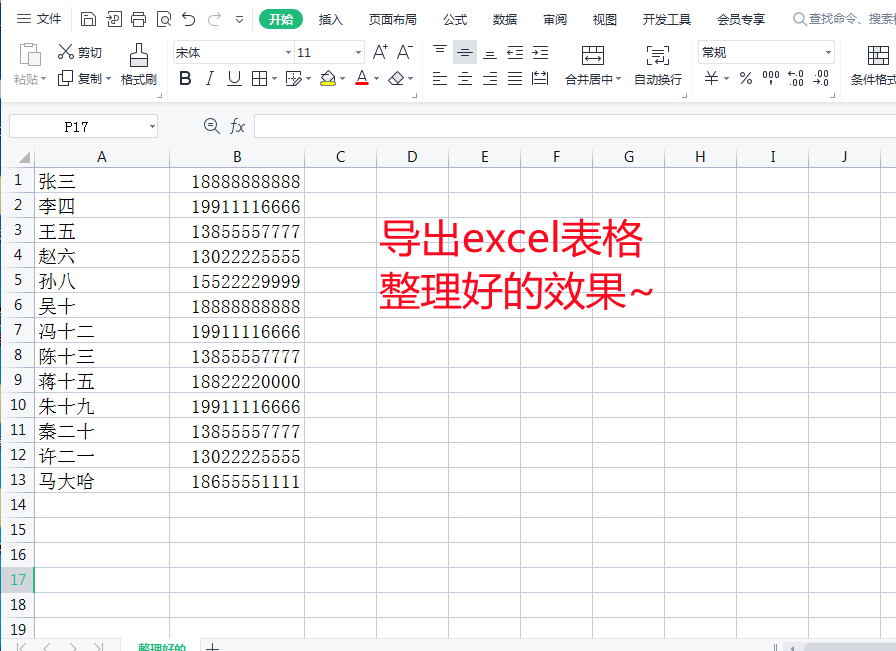The height and width of the screenshot is (651, 896).
Task: Click Merge and Center (合并居中) icon
Action: pos(593,55)
